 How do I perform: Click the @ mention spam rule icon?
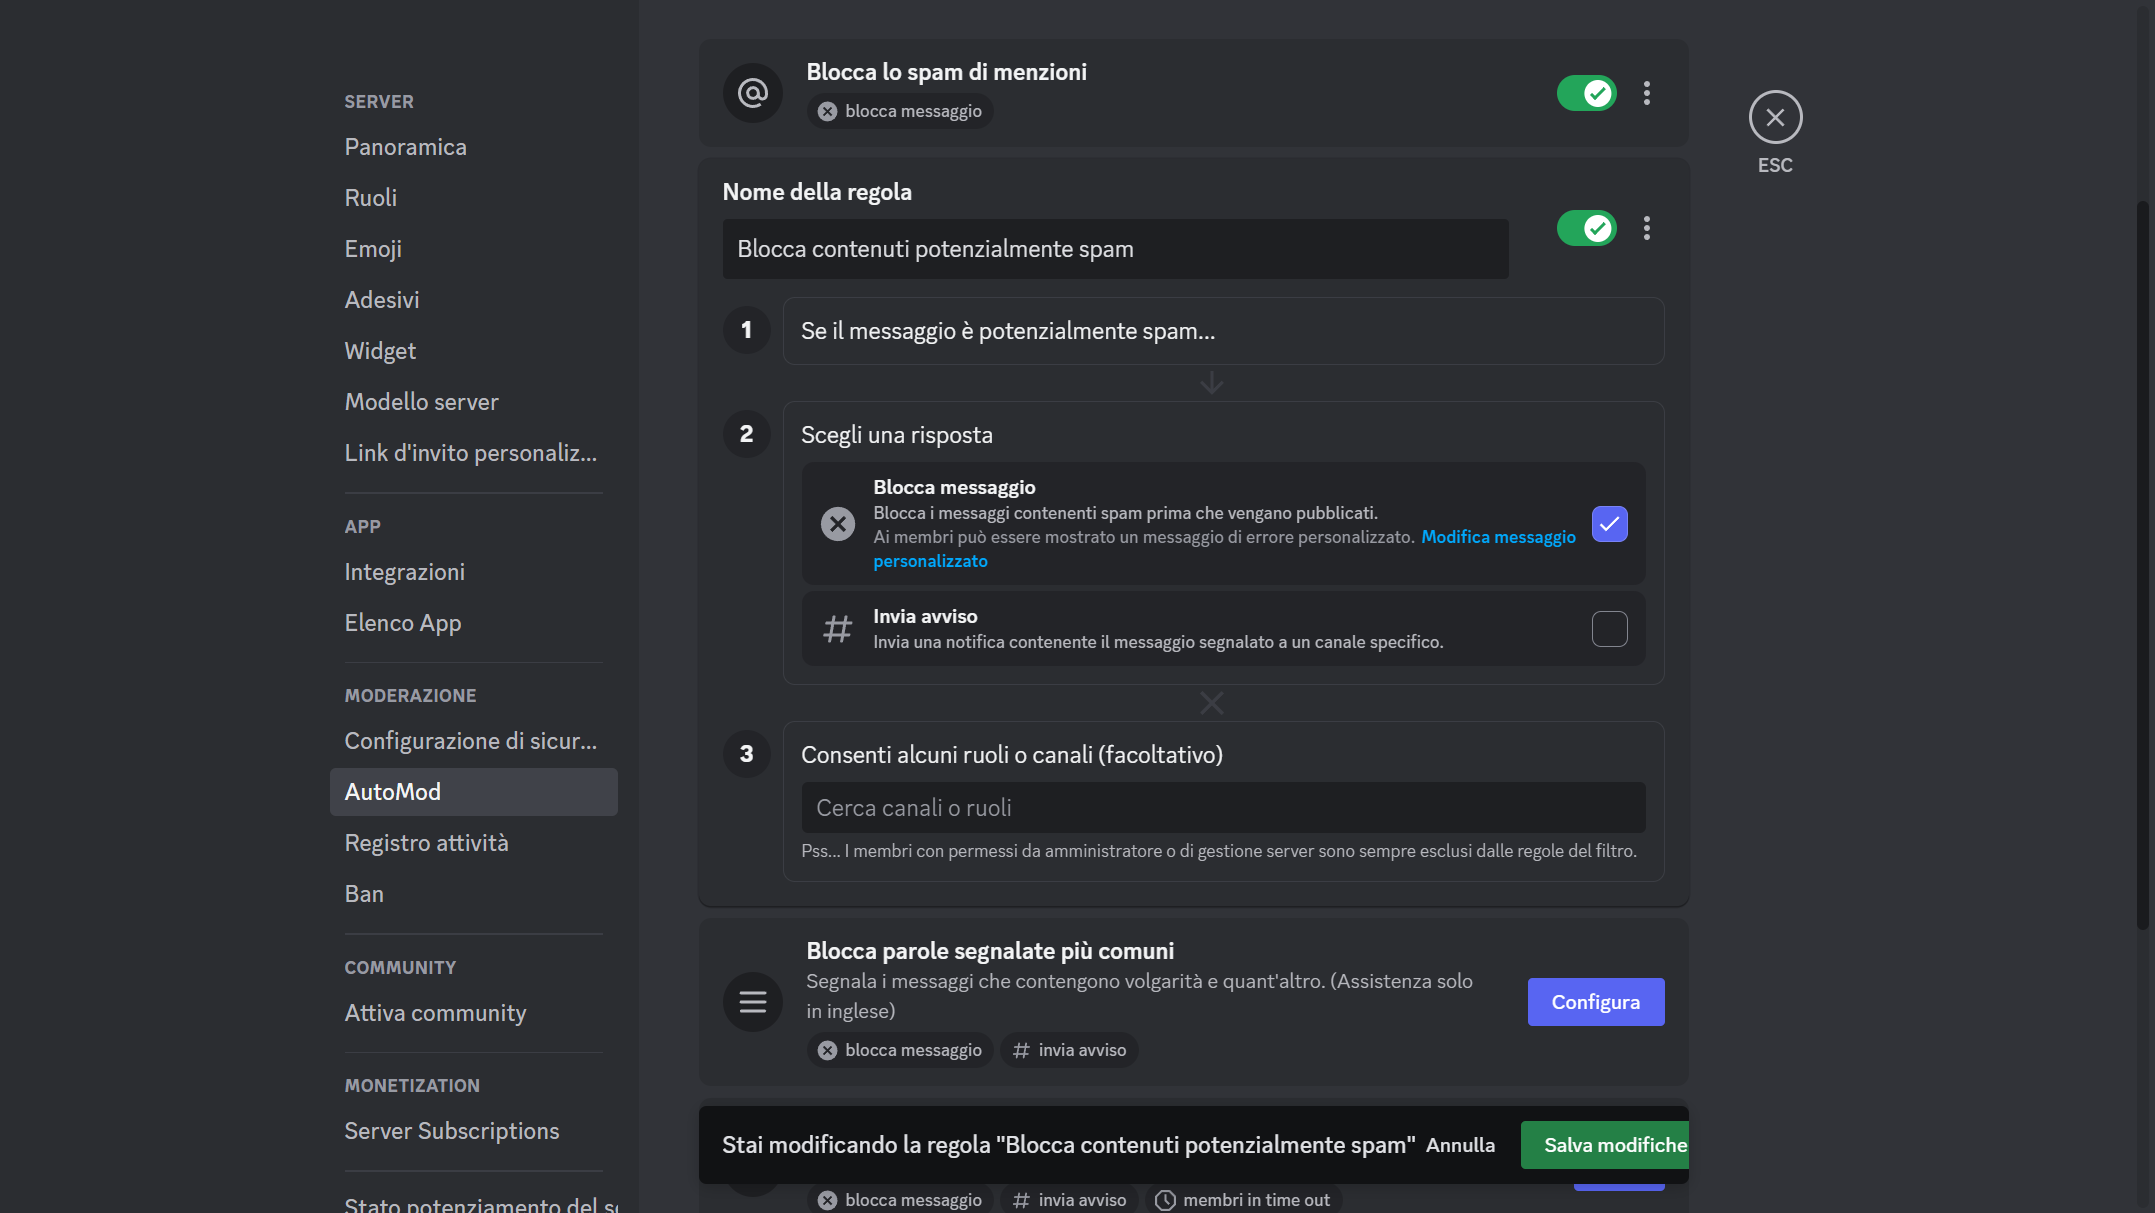tap(752, 93)
